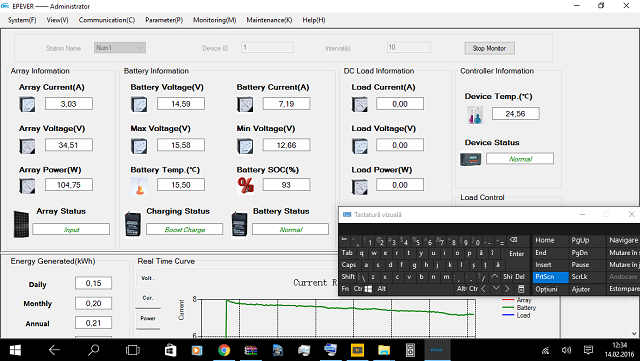Click the Load Power meter icon

[360, 187]
